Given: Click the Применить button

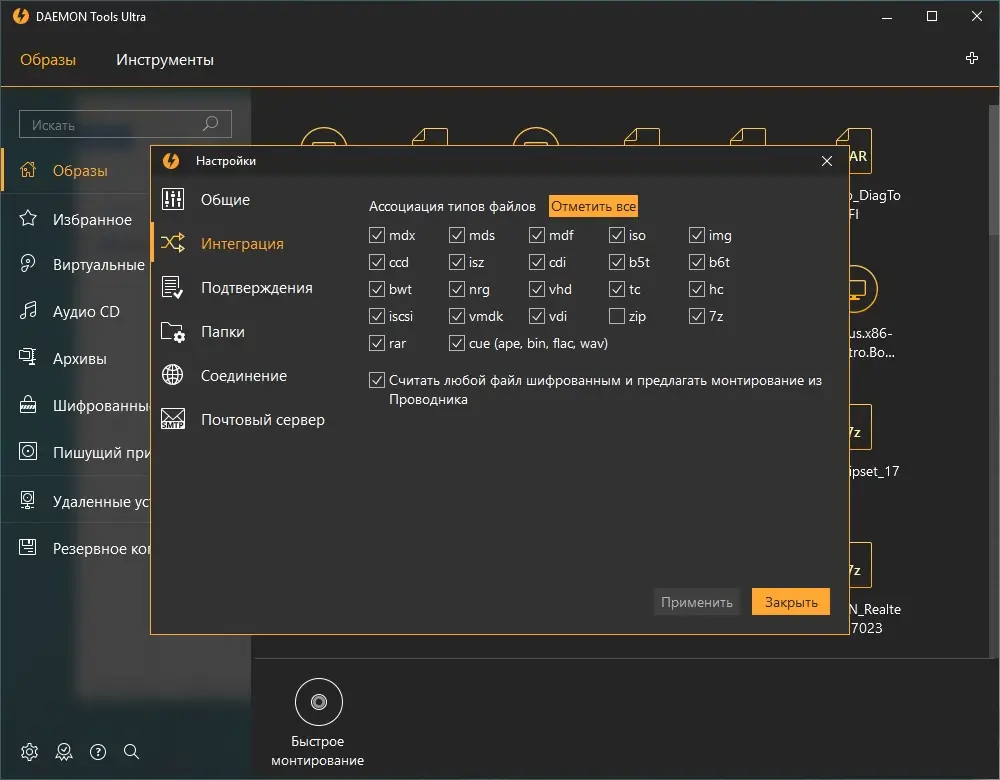Looking at the screenshot, I should click(x=696, y=602).
